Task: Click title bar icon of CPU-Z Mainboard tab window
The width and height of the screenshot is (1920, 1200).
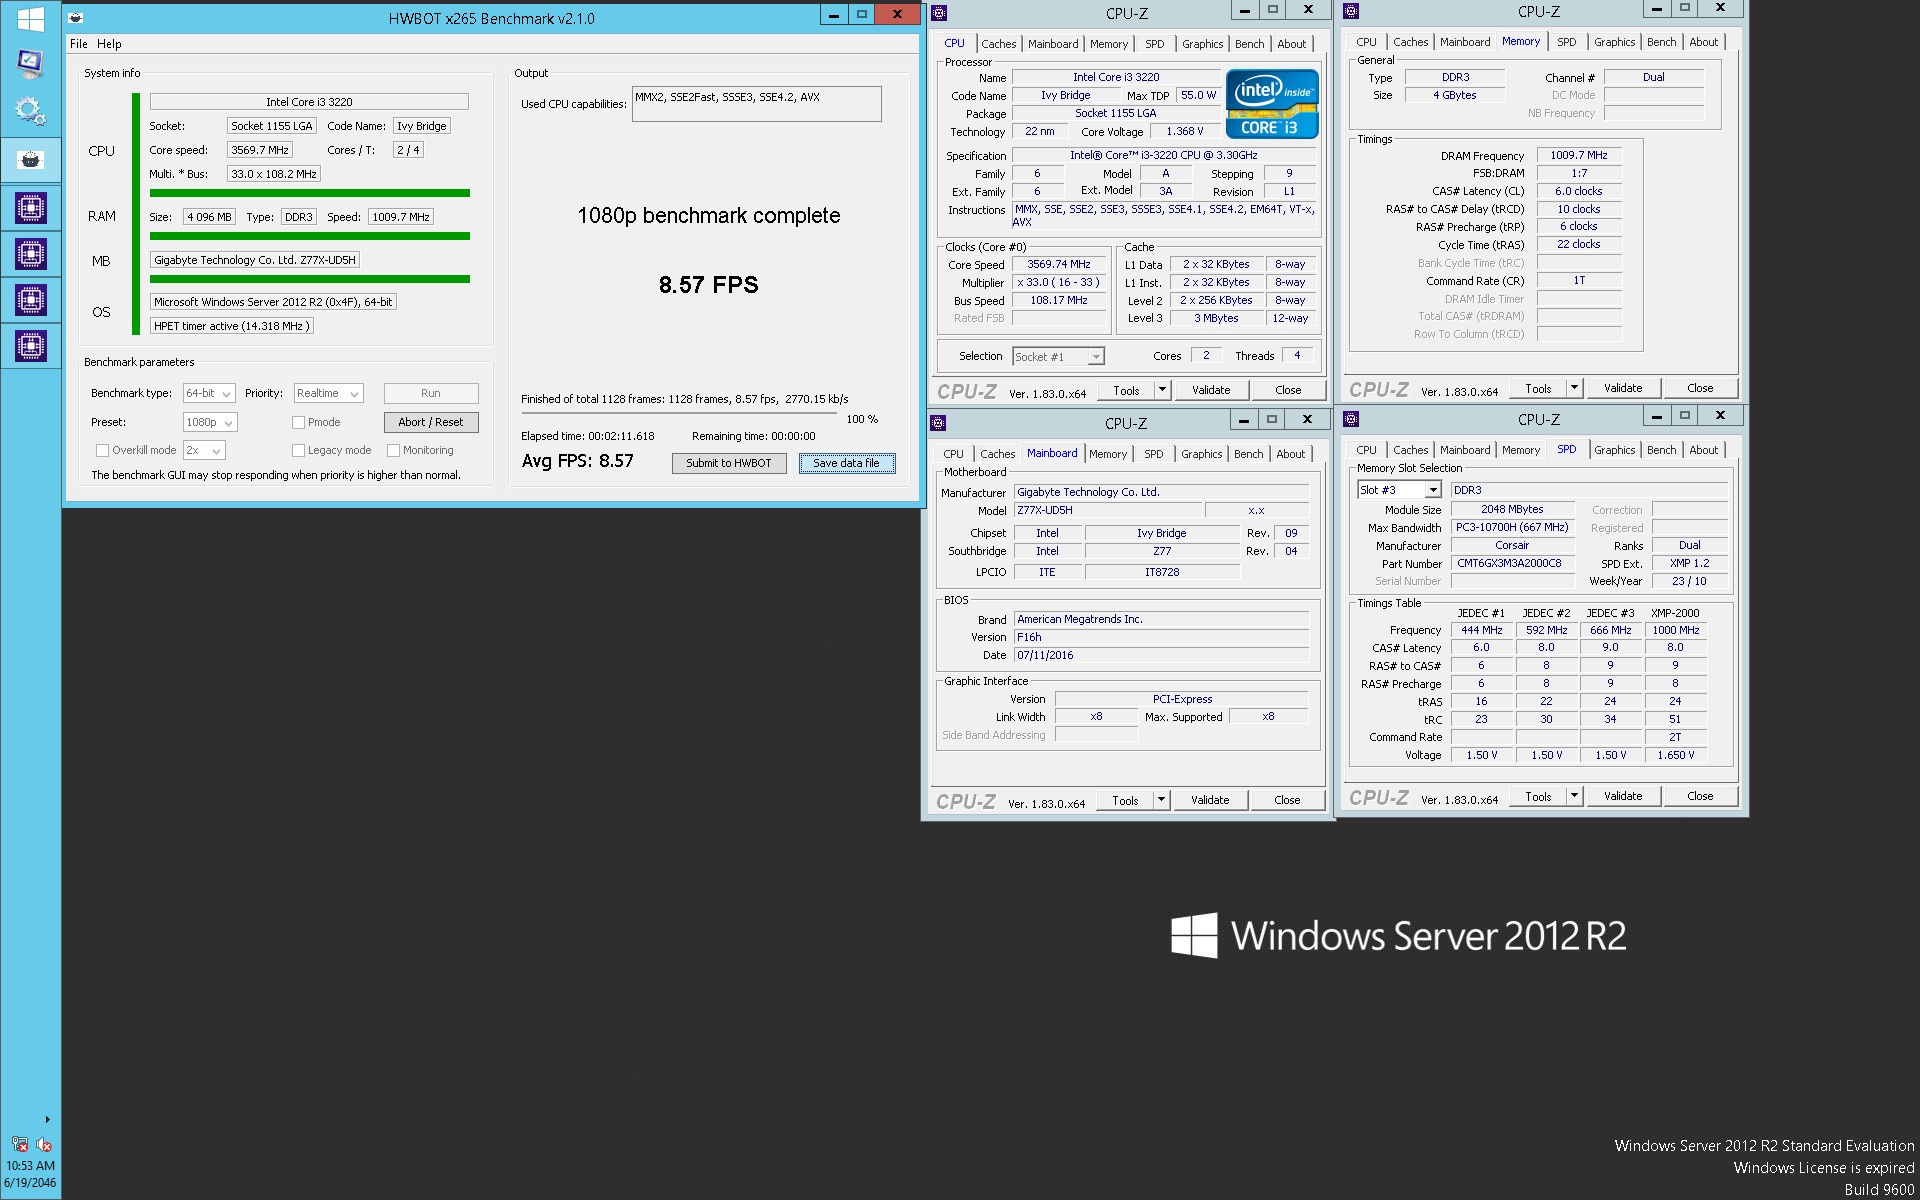Action: [x=938, y=422]
